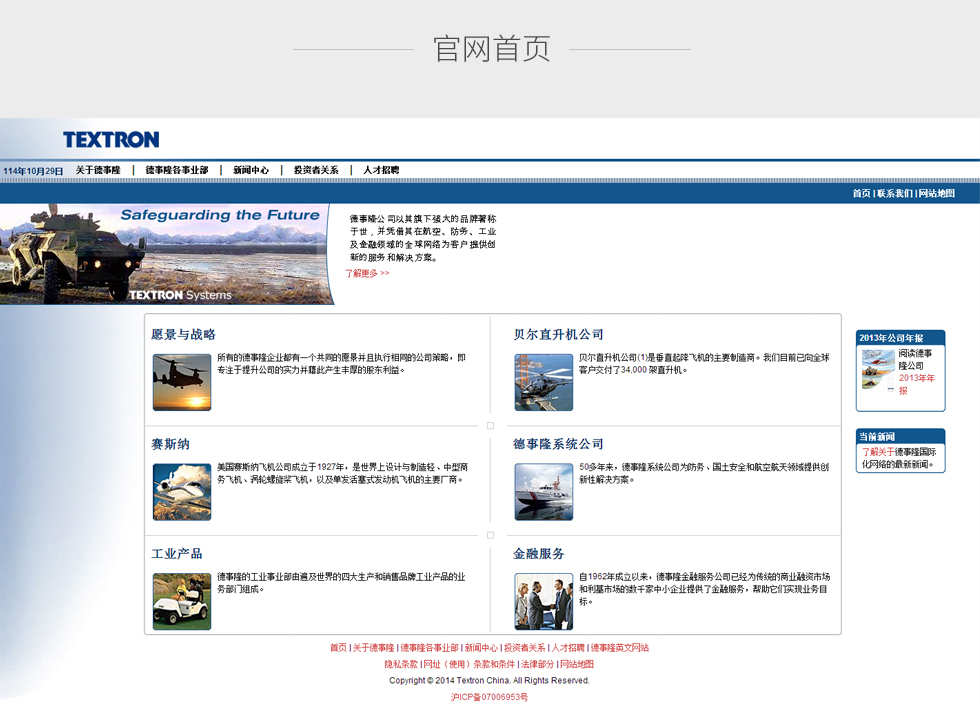The image size is (980, 702).
Task: Click footer link 关于德事隆
Action: click(x=373, y=648)
